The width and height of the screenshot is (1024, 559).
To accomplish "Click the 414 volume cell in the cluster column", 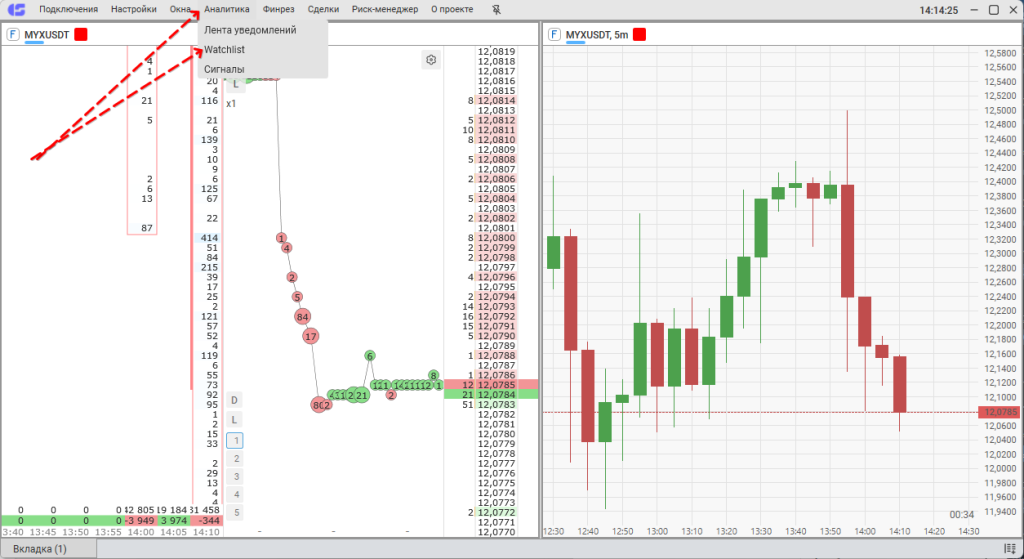I will (x=208, y=238).
